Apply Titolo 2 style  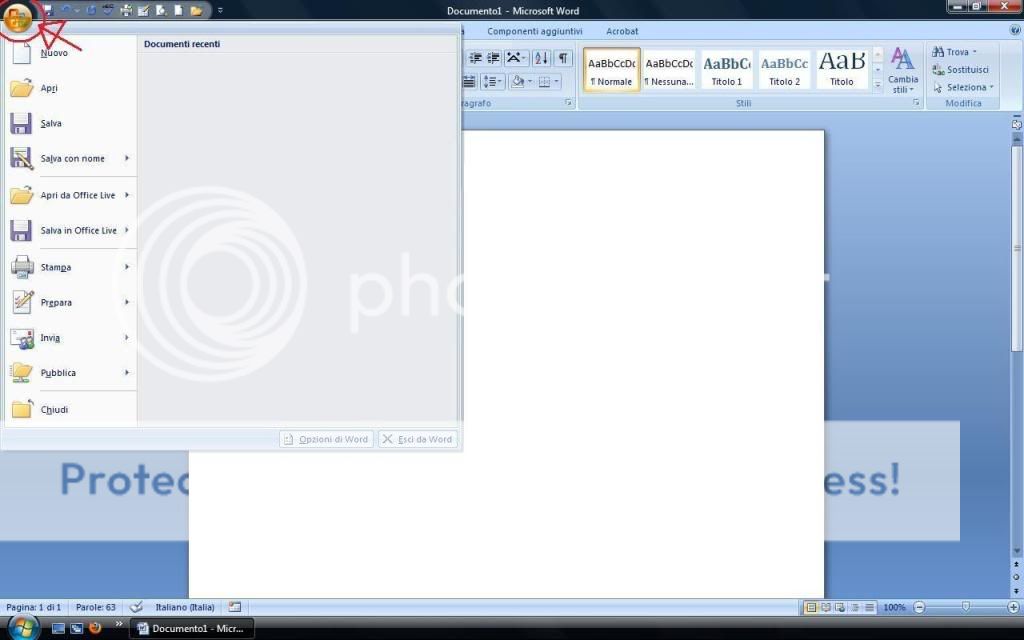click(784, 70)
